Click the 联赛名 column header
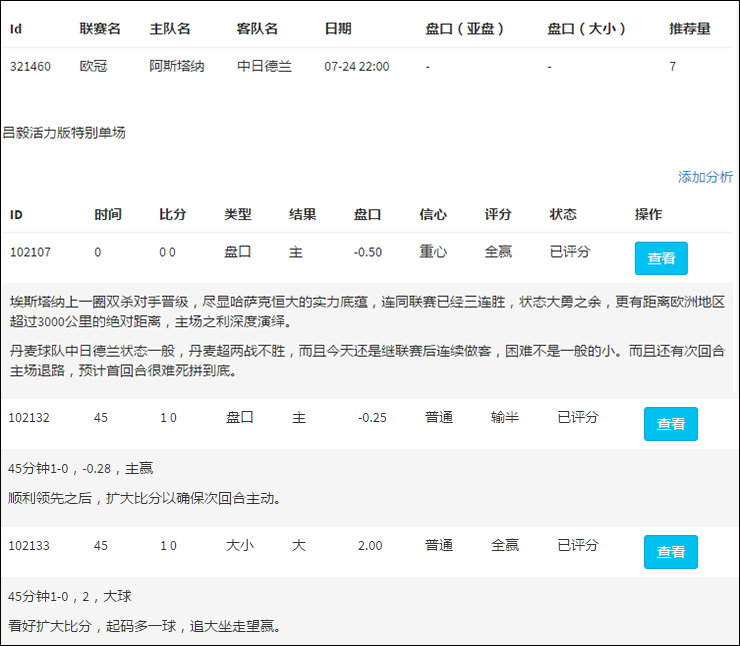740x646 pixels. pos(100,29)
